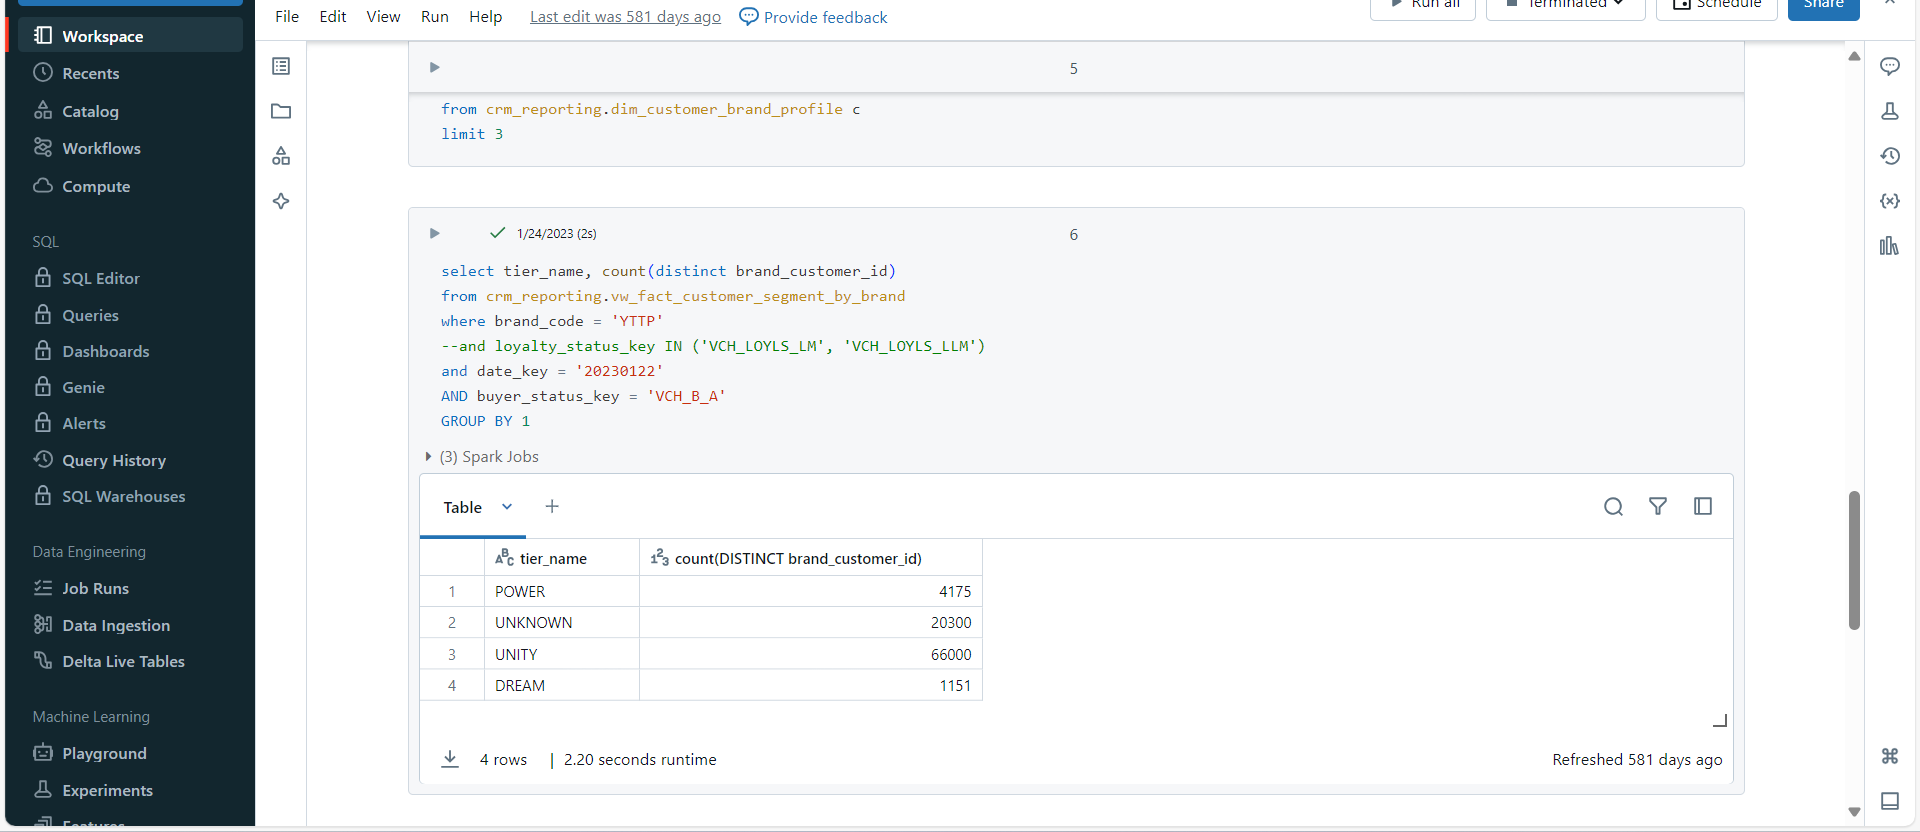1920x832 pixels.
Task: Click the Provide feedback link
Action: [x=813, y=17]
